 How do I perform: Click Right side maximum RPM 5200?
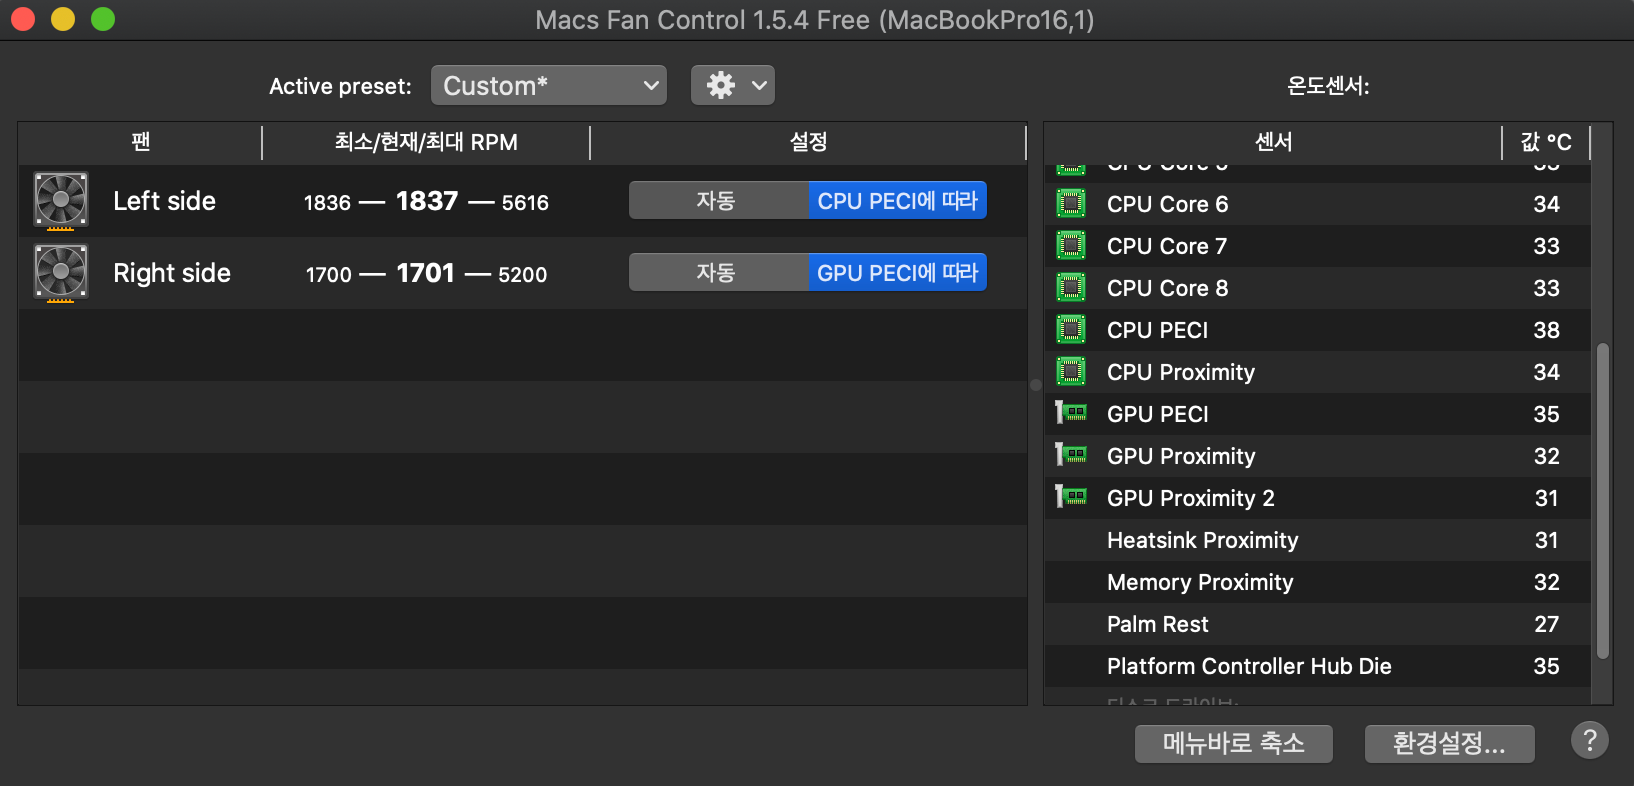[x=523, y=275]
